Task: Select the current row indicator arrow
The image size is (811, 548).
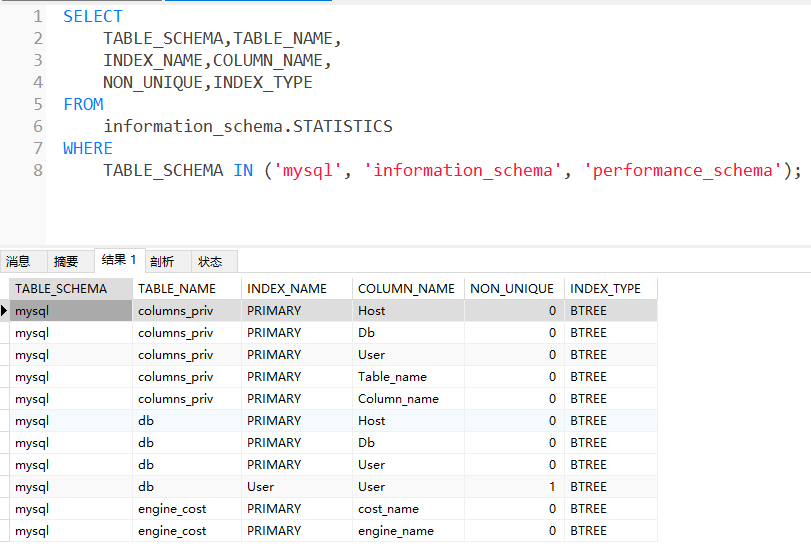Action: (4, 311)
